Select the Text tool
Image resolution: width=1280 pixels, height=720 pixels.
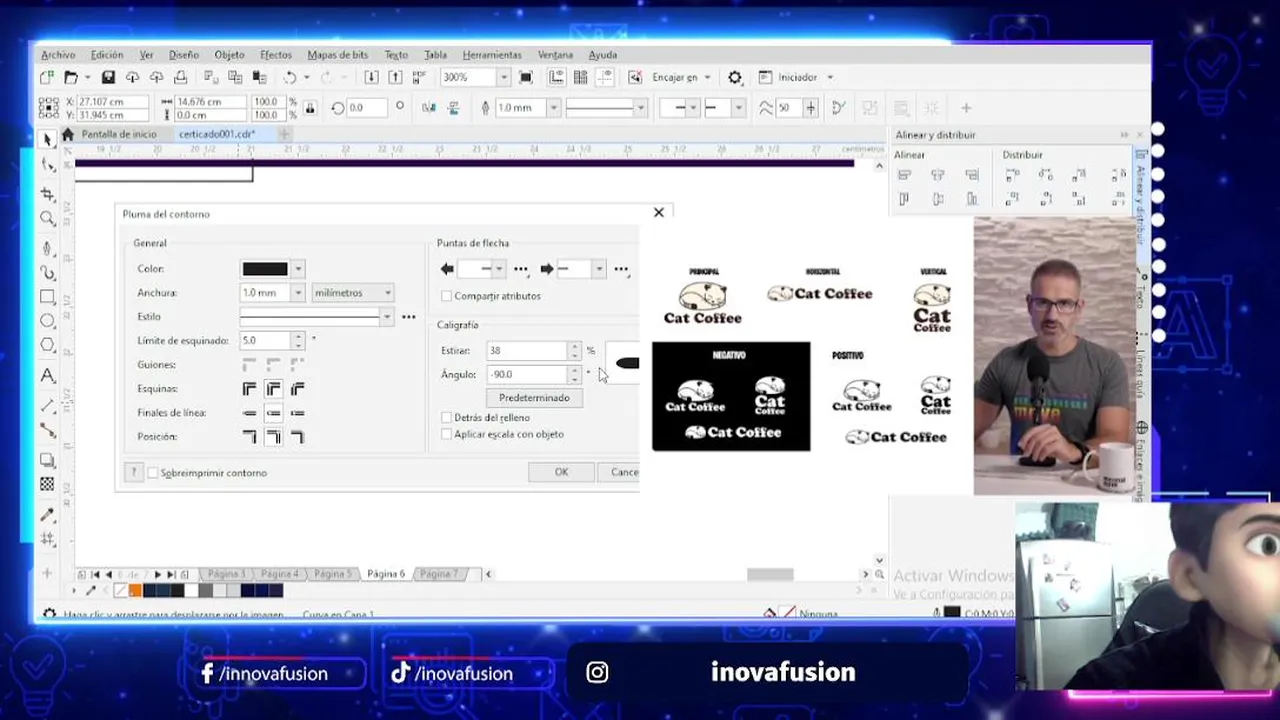coord(47,376)
